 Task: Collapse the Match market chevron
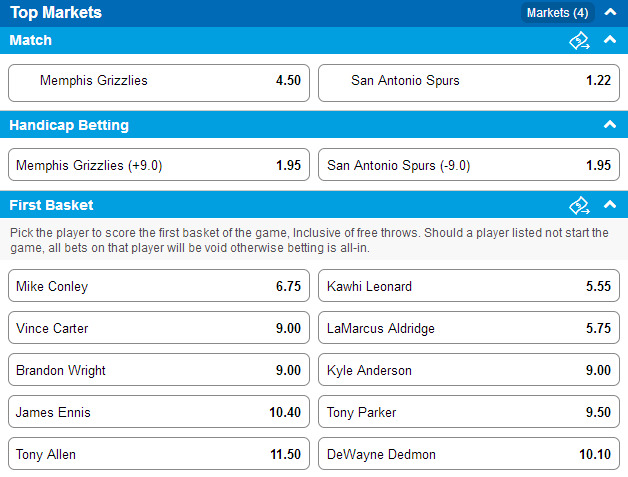[x=610, y=40]
